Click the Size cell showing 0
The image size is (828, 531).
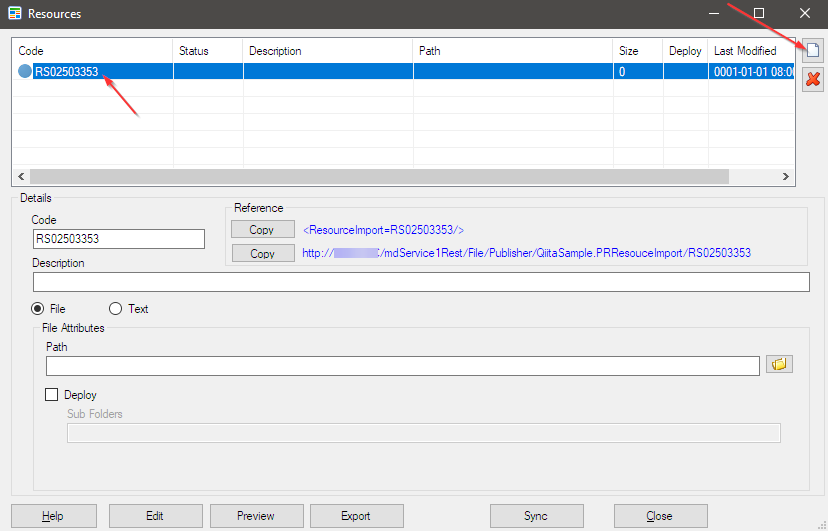(x=638, y=71)
